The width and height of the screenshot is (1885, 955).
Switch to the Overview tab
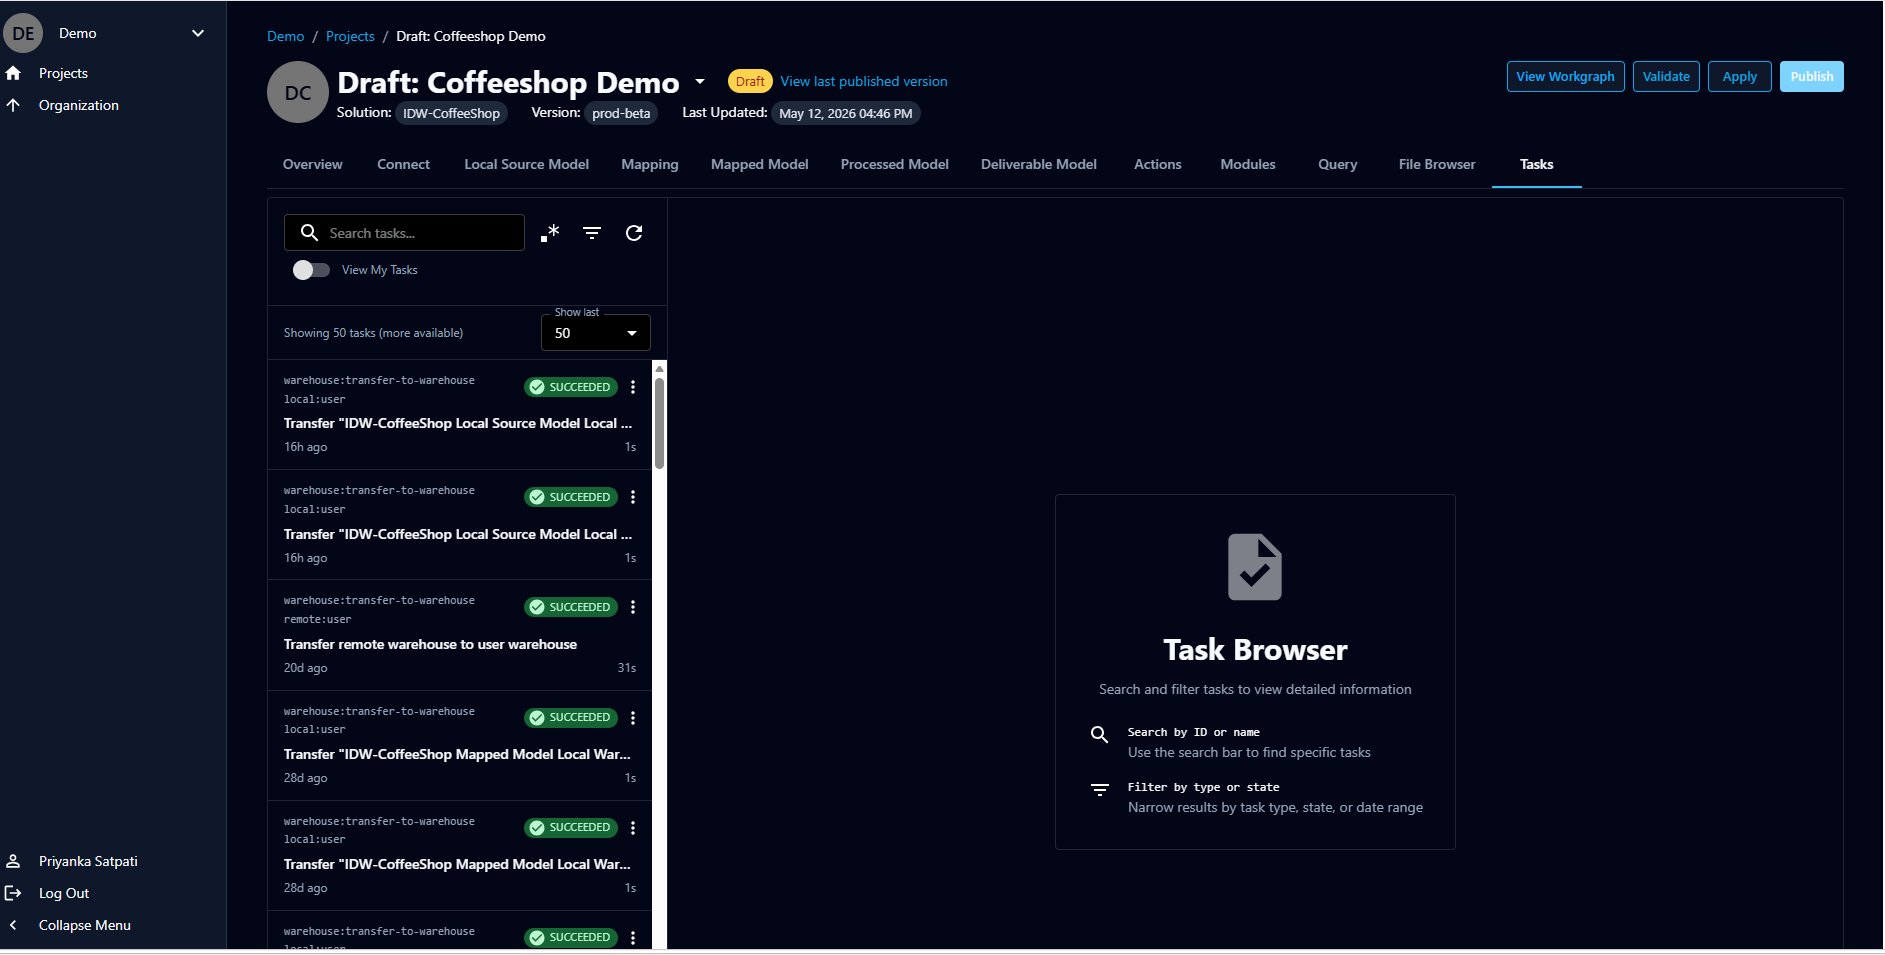313,164
